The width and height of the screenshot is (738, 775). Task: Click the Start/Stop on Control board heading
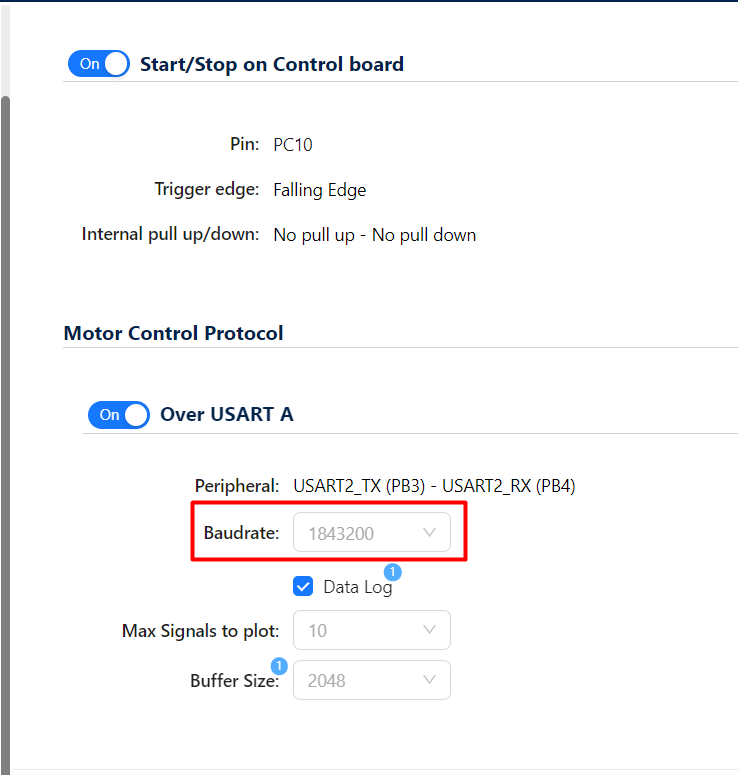click(272, 64)
